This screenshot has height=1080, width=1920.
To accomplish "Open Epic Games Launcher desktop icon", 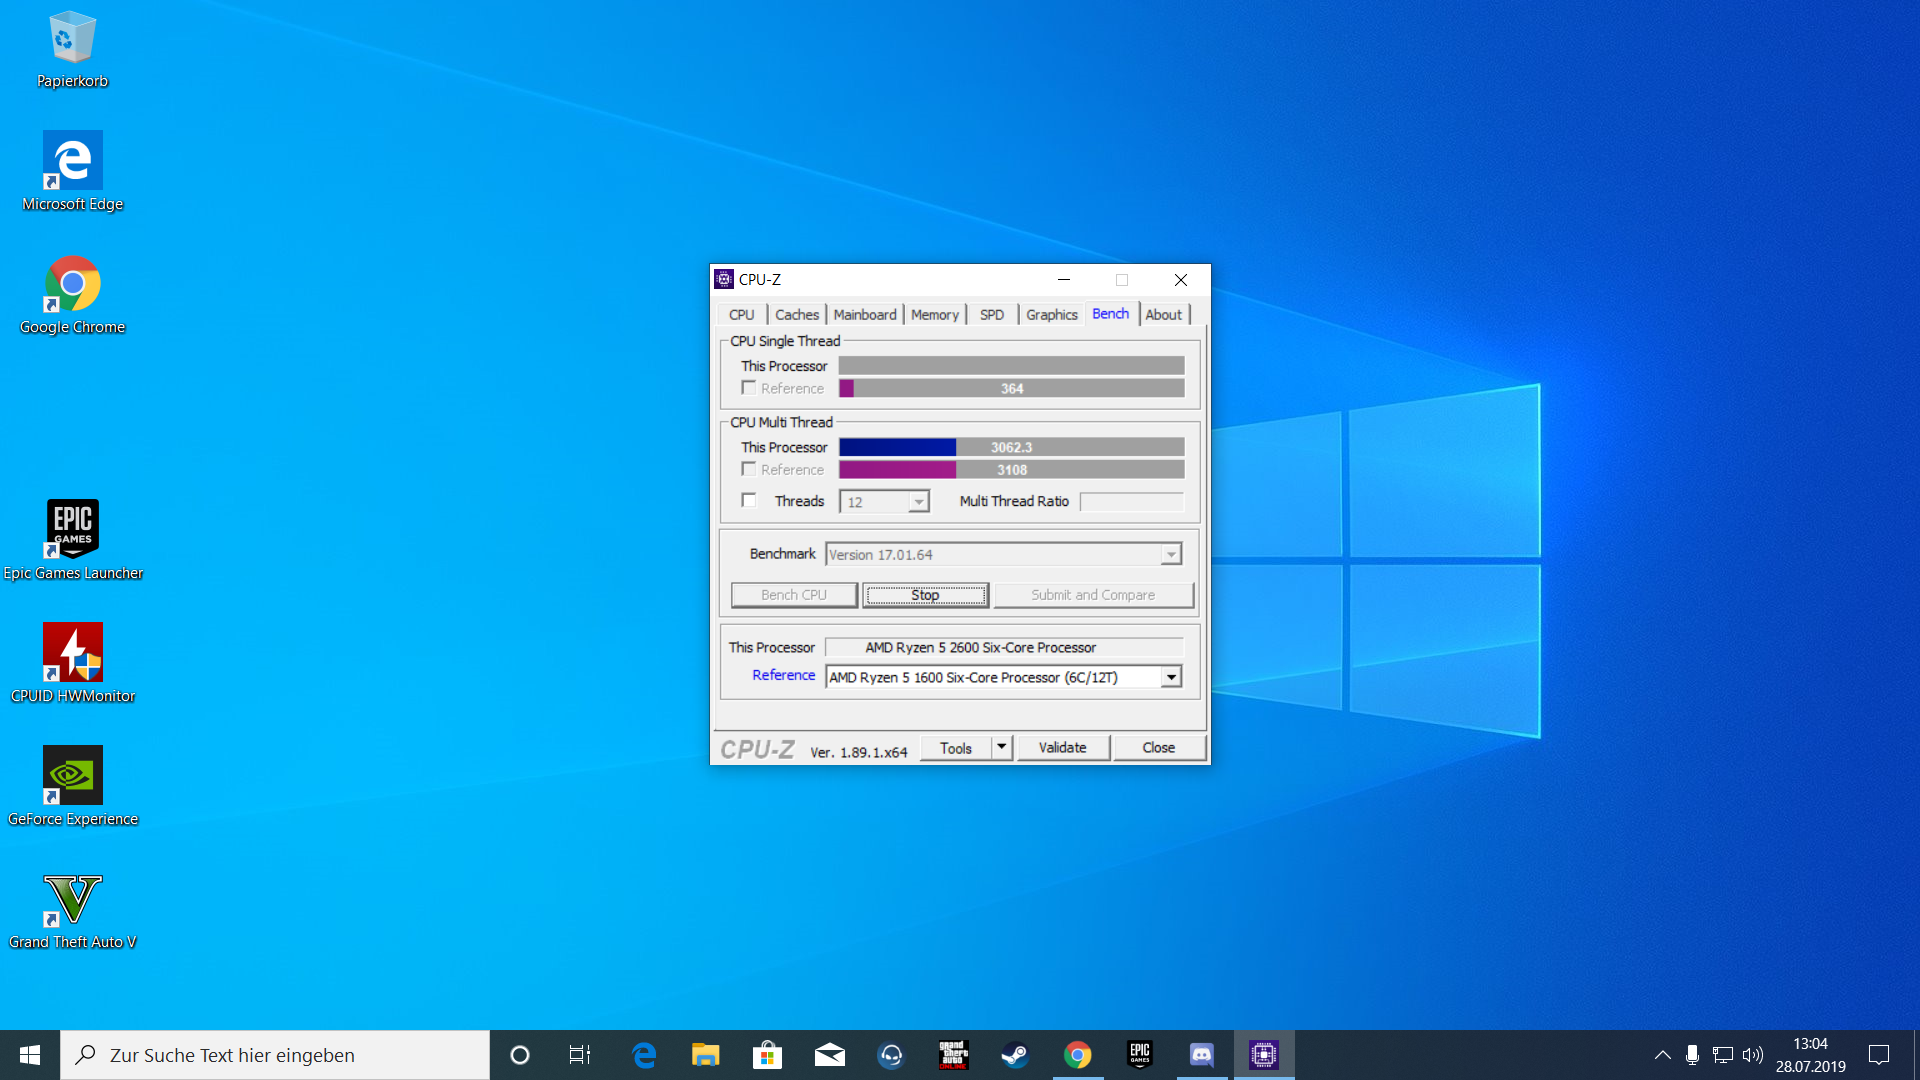I will (x=72, y=529).
